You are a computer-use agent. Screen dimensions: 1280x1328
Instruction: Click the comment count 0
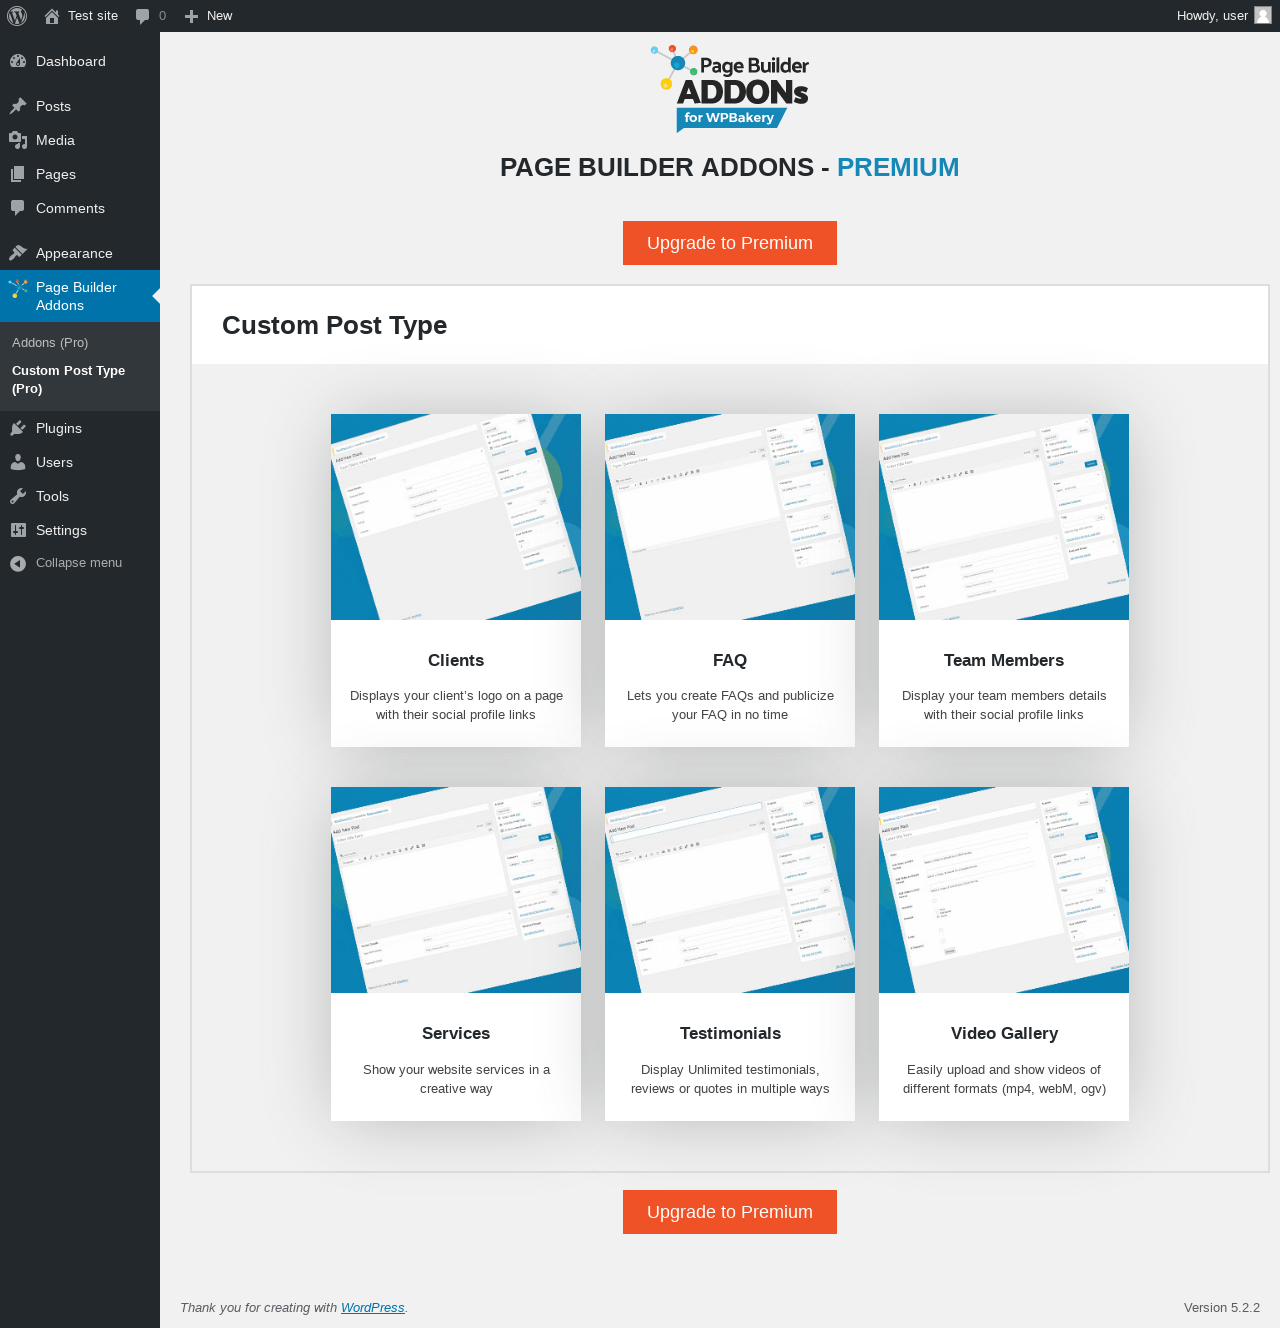tap(162, 16)
